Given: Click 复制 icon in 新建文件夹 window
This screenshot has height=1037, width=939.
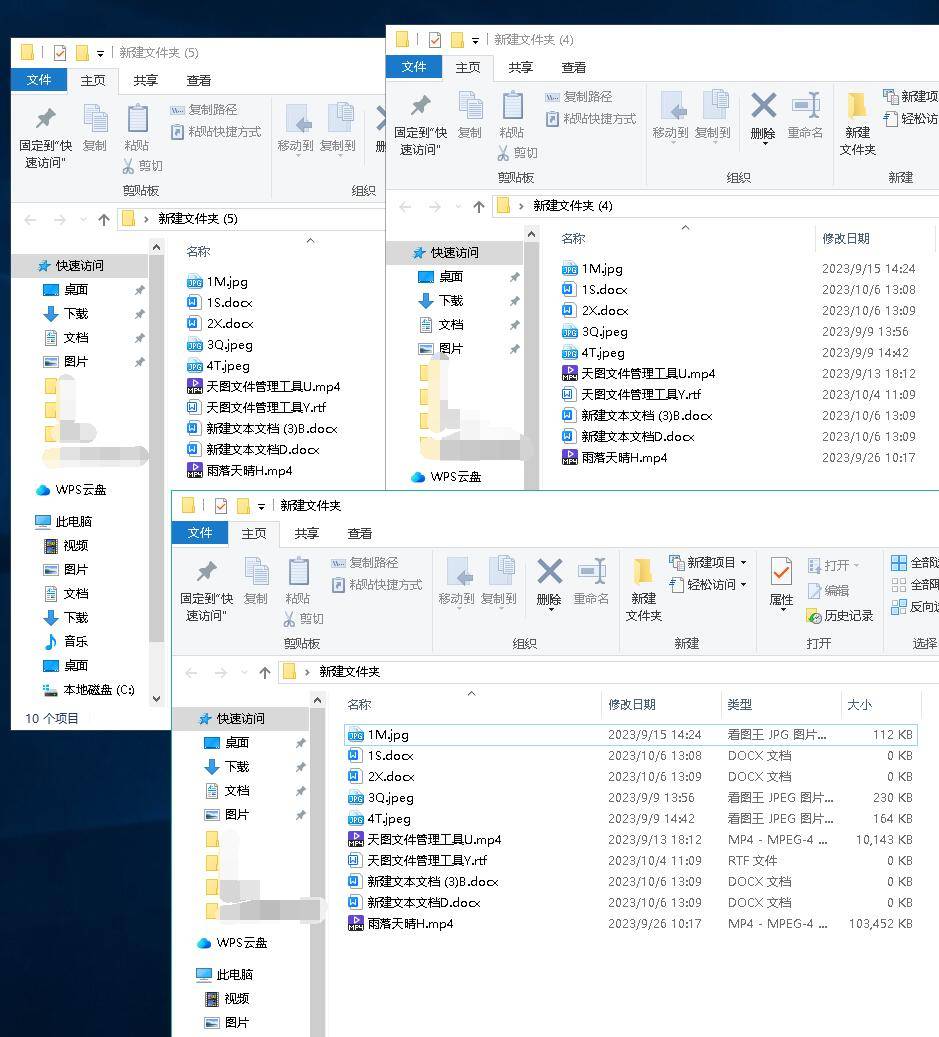Looking at the screenshot, I should [256, 573].
